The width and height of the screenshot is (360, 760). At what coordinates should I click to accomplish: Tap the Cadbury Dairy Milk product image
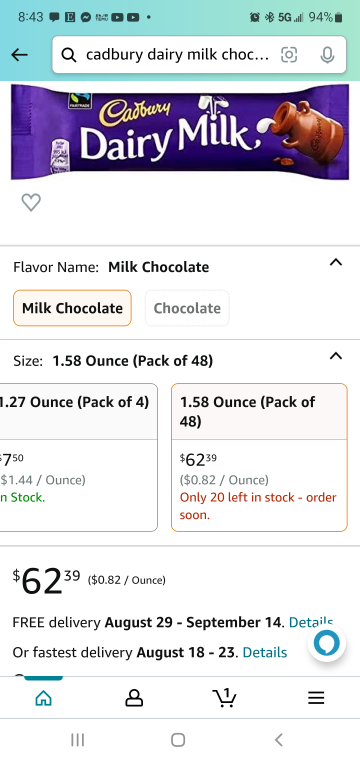pos(180,132)
